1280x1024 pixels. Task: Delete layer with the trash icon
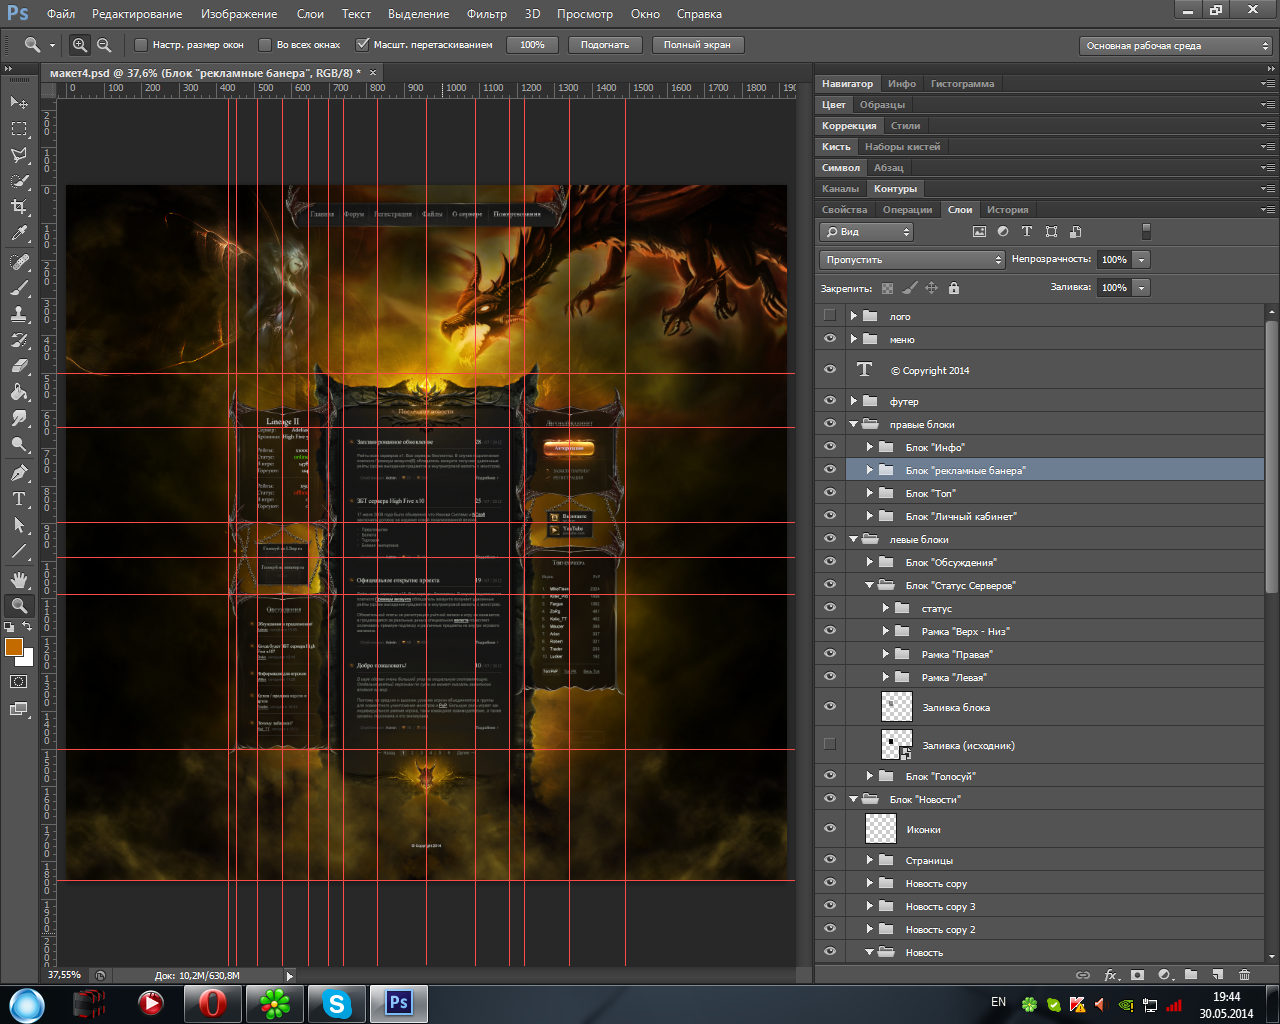[1244, 974]
